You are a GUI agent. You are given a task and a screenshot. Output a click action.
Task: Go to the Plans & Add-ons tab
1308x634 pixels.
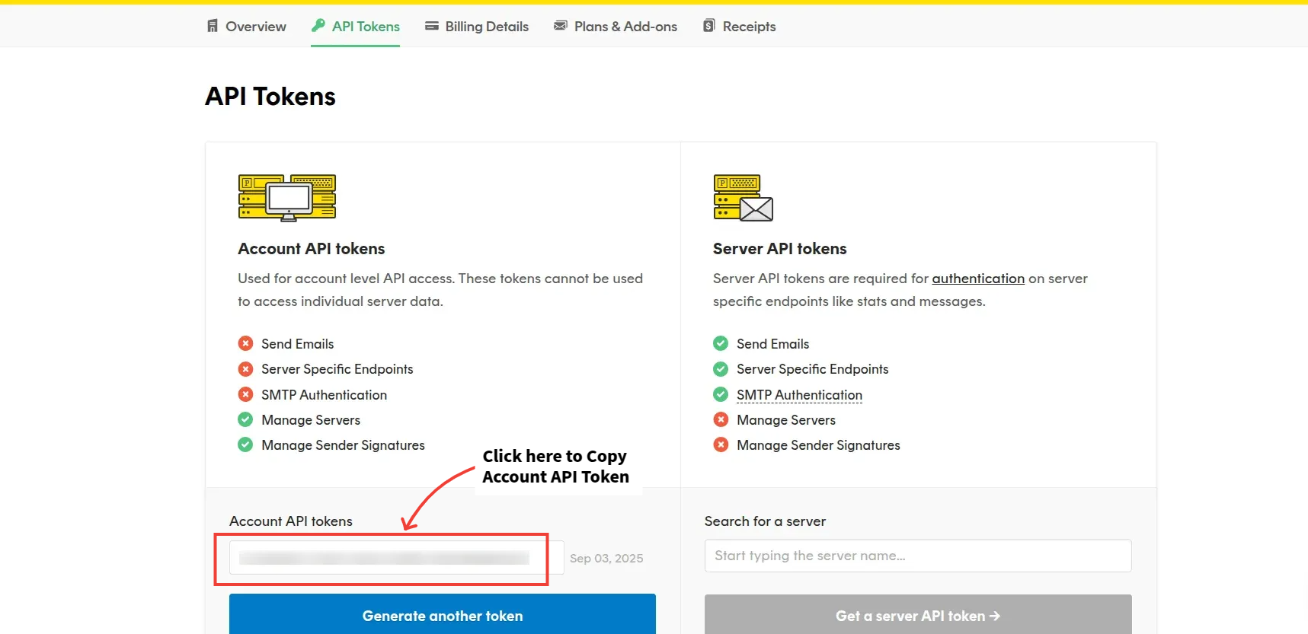click(x=625, y=27)
